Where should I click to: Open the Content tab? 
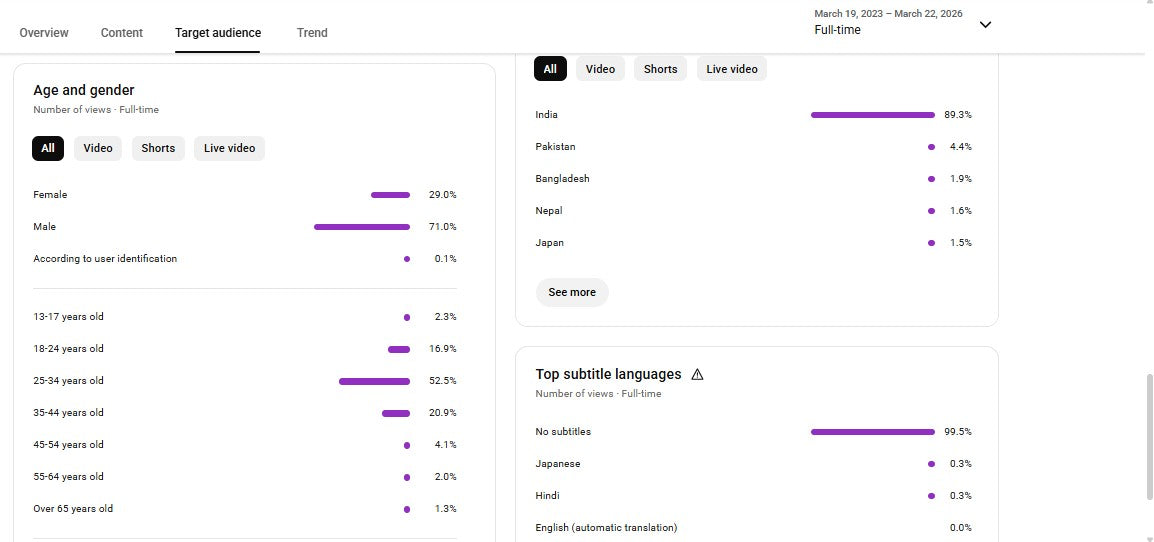(122, 33)
